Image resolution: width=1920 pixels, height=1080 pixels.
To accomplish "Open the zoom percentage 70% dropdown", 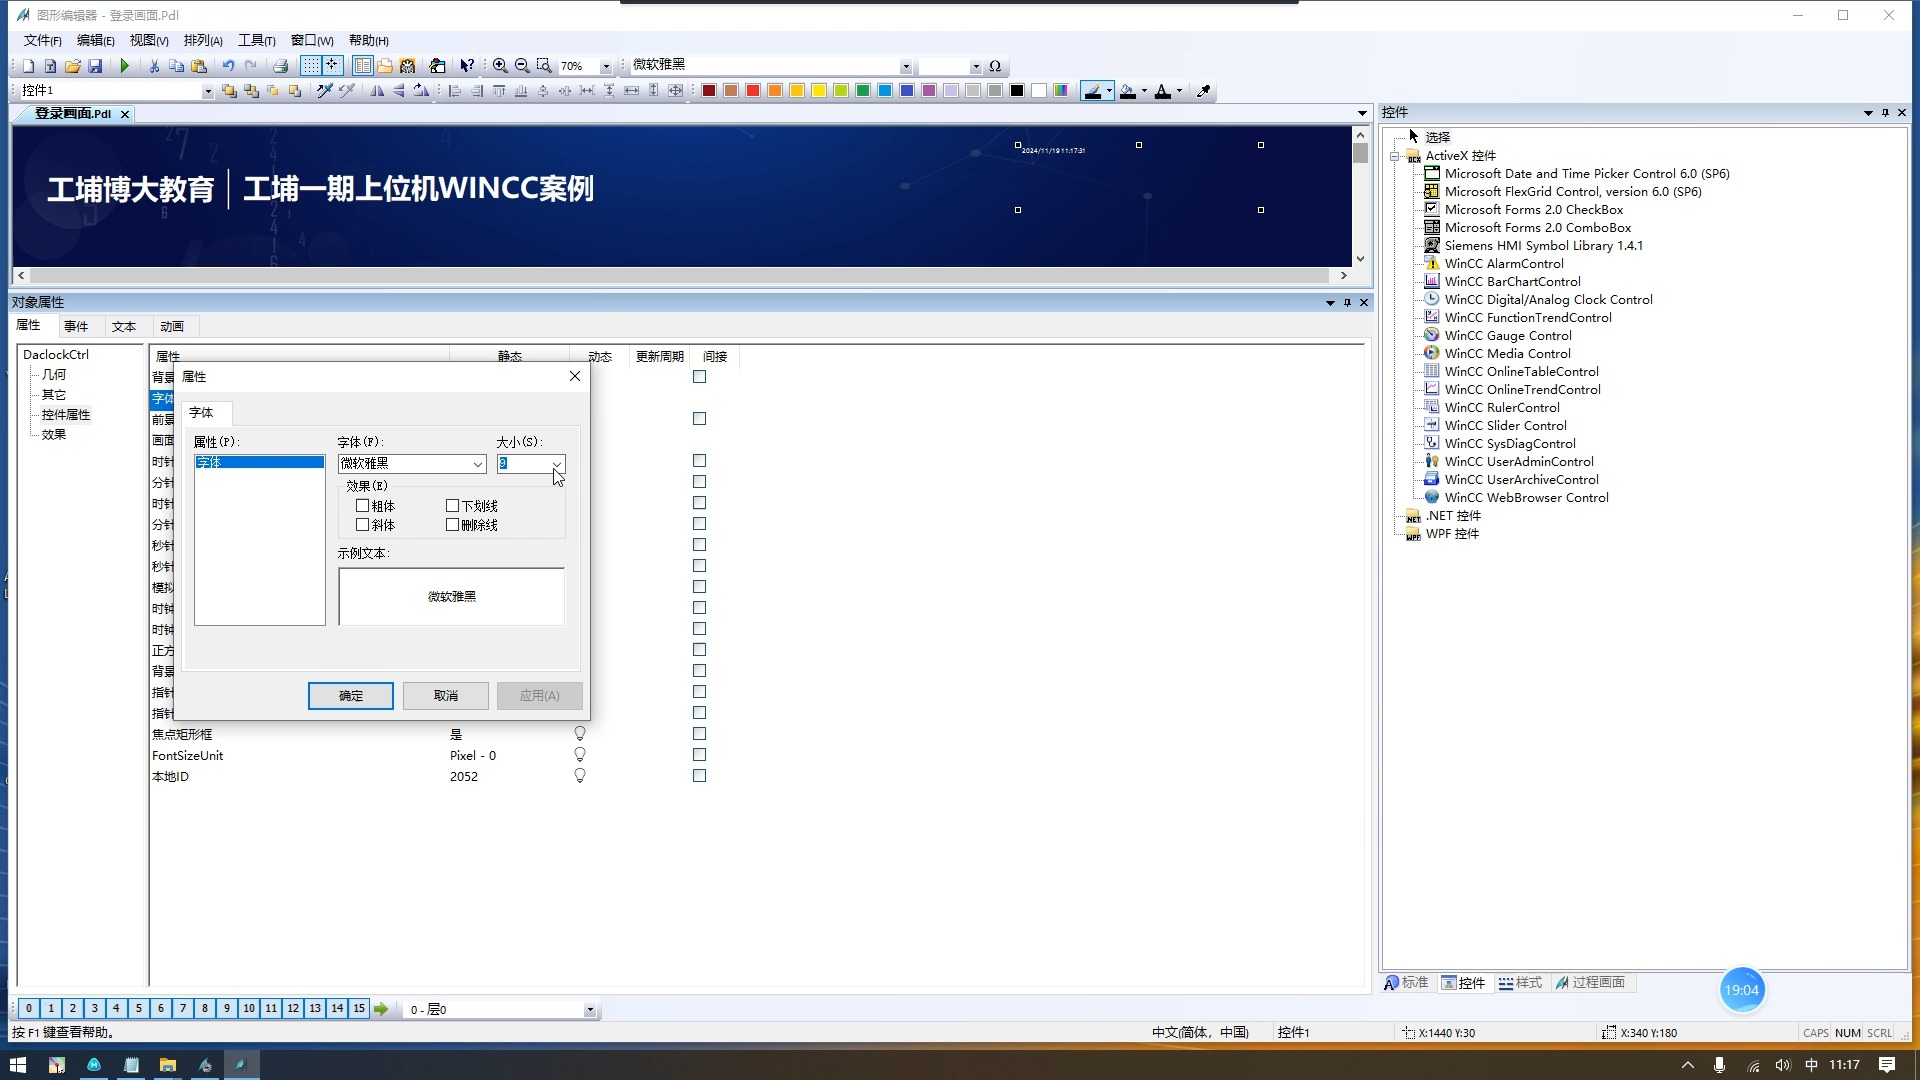I will (x=605, y=67).
